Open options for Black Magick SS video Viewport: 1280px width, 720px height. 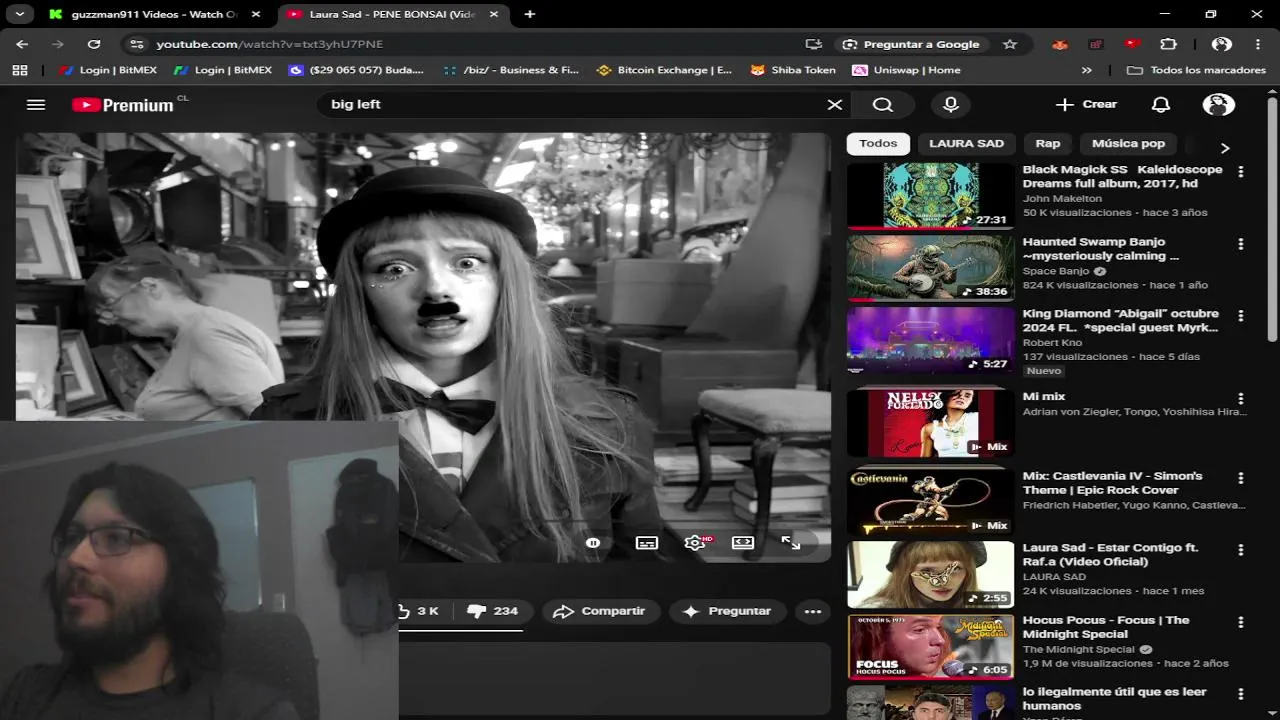[1241, 172]
